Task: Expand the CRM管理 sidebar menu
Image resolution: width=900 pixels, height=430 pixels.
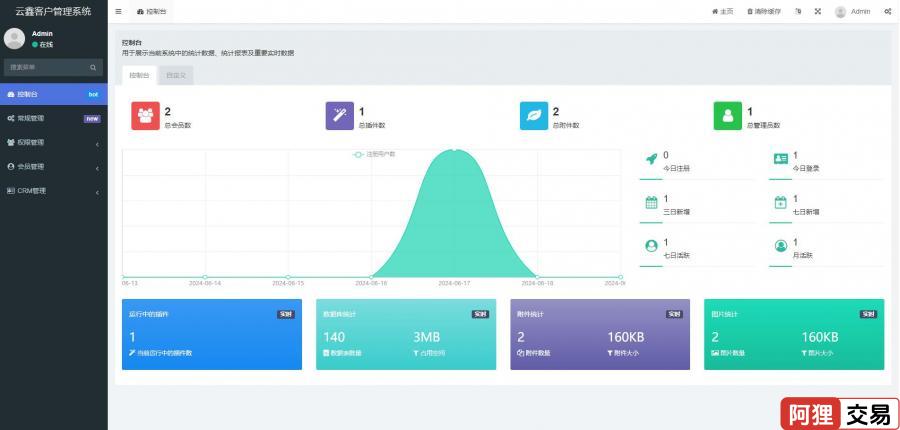Action: pyautogui.click(x=53, y=190)
